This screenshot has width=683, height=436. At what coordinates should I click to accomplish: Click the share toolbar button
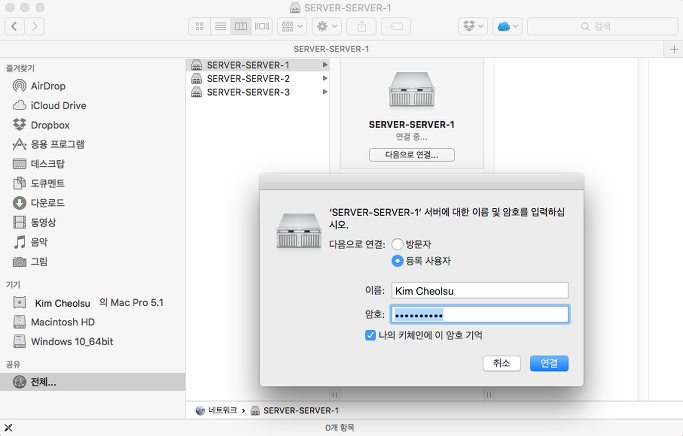(x=362, y=27)
